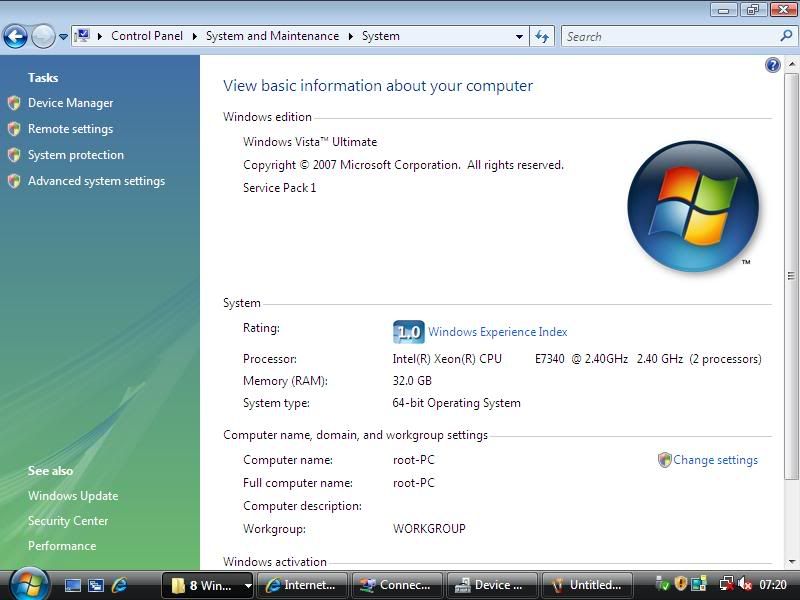Click the Windows Sidebar tray icon
The width and height of the screenshot is (800, 600).
[699, 583]
